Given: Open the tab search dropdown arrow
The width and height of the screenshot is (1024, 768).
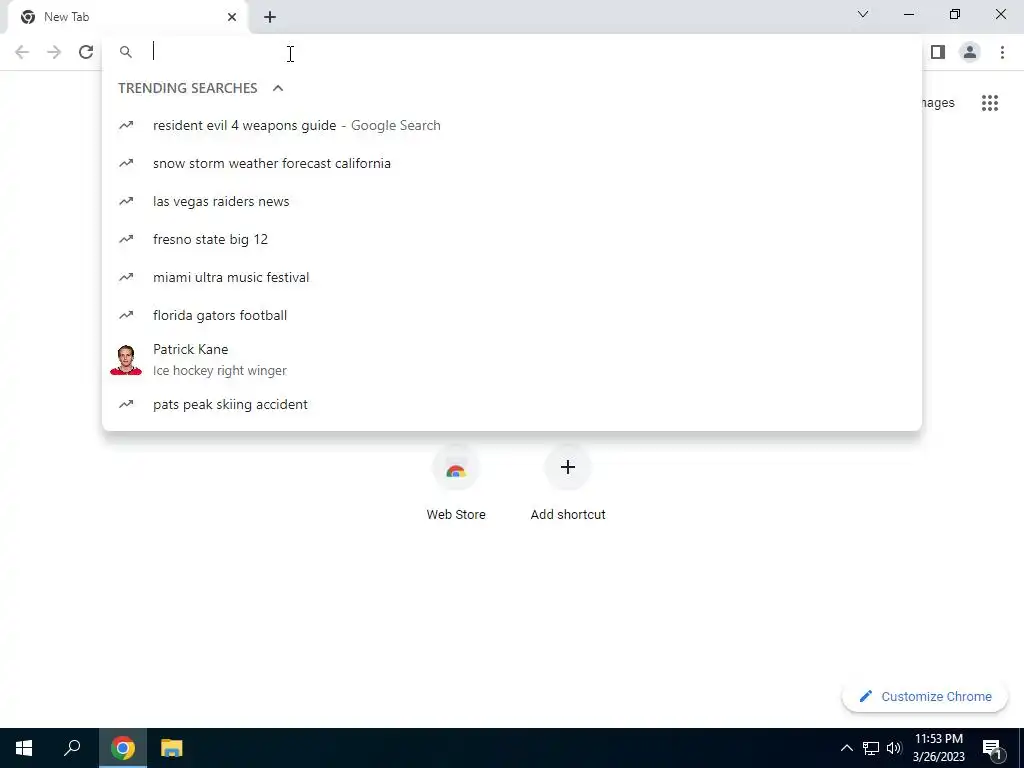Looking at the screenshot, I should [x=863, y=14].
